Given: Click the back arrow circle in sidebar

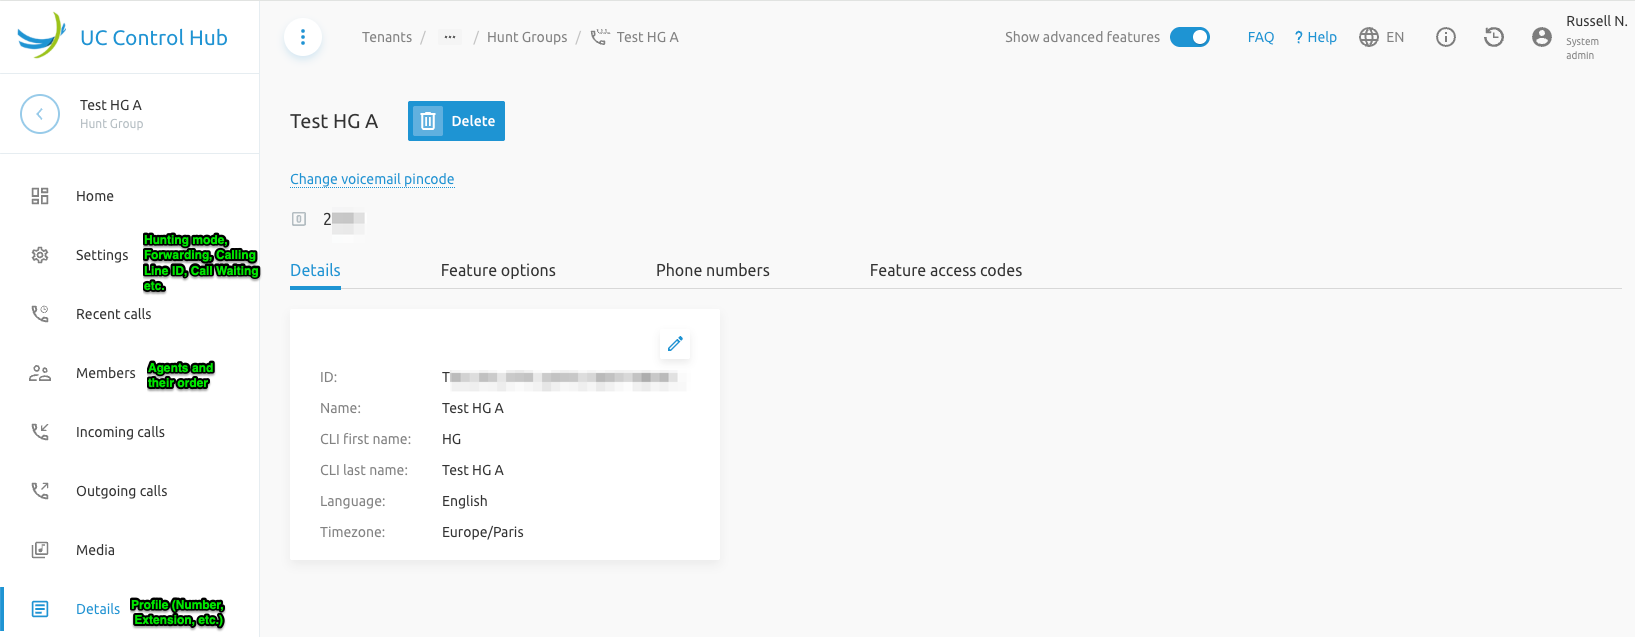Looking at the screenshot, I should tap(40, 114).
